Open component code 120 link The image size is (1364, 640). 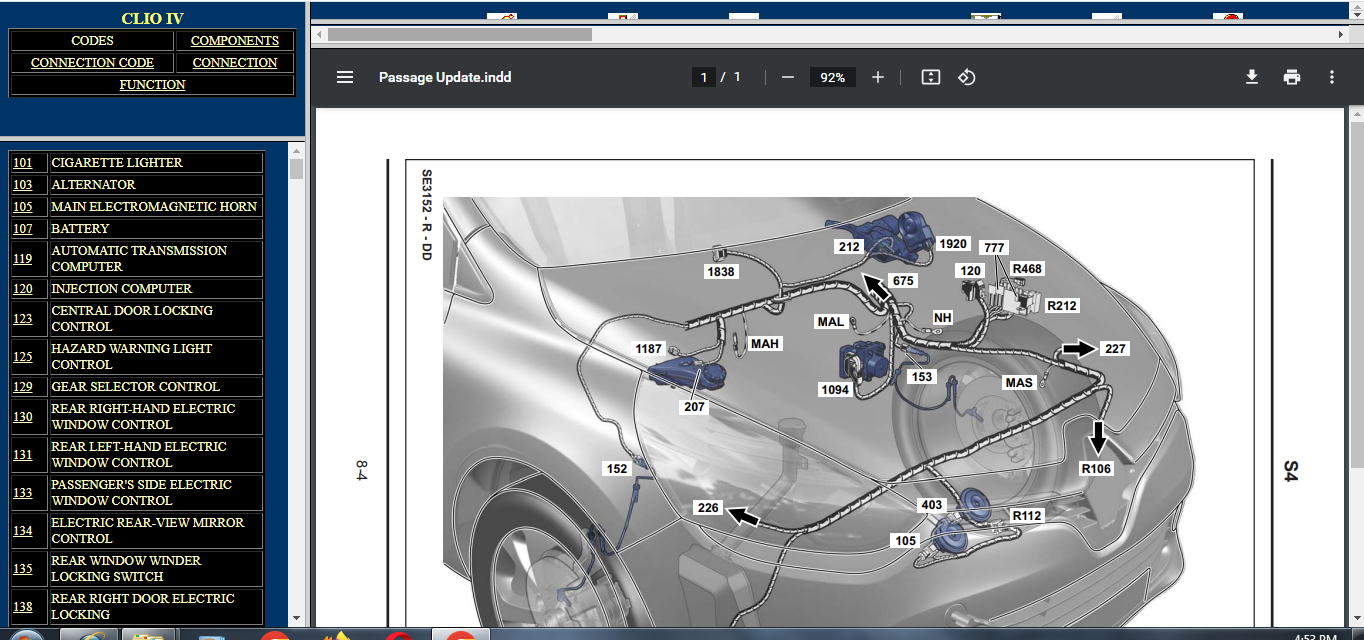click(23, 288)
